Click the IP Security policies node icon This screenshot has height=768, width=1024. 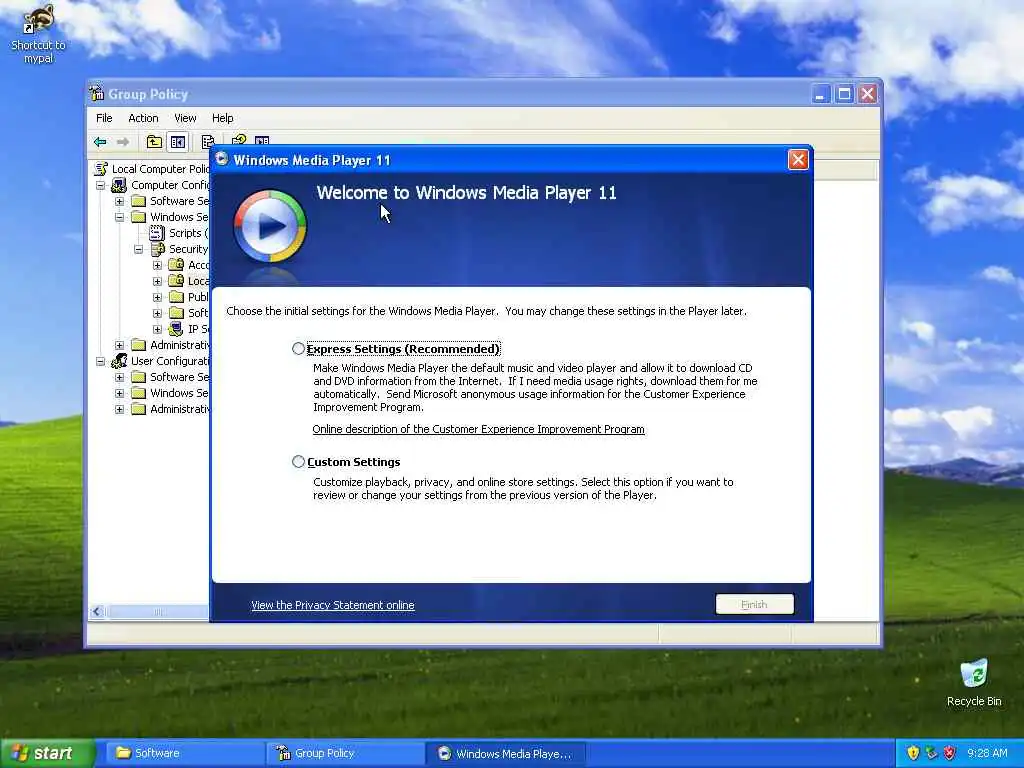click(x=176, y=328)
